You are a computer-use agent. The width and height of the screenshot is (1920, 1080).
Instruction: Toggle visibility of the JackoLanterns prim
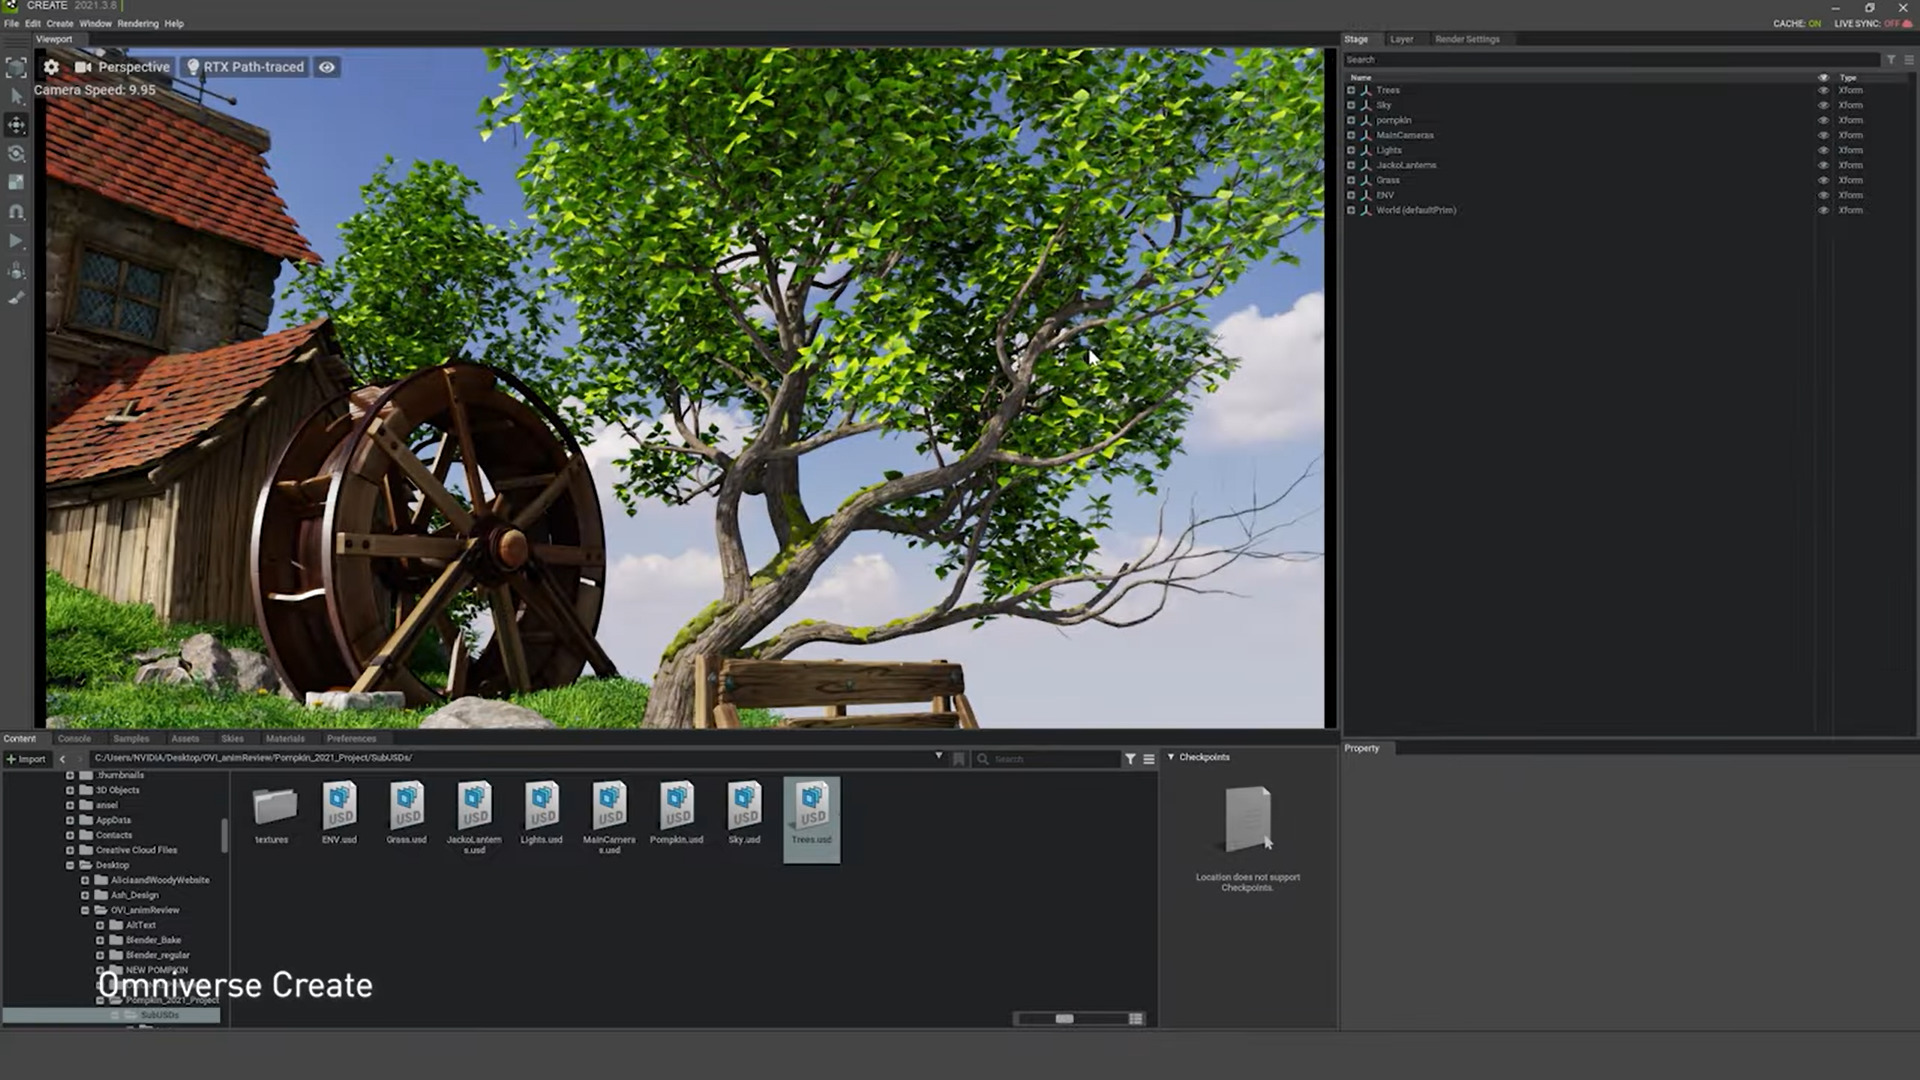coord(1823,165)
